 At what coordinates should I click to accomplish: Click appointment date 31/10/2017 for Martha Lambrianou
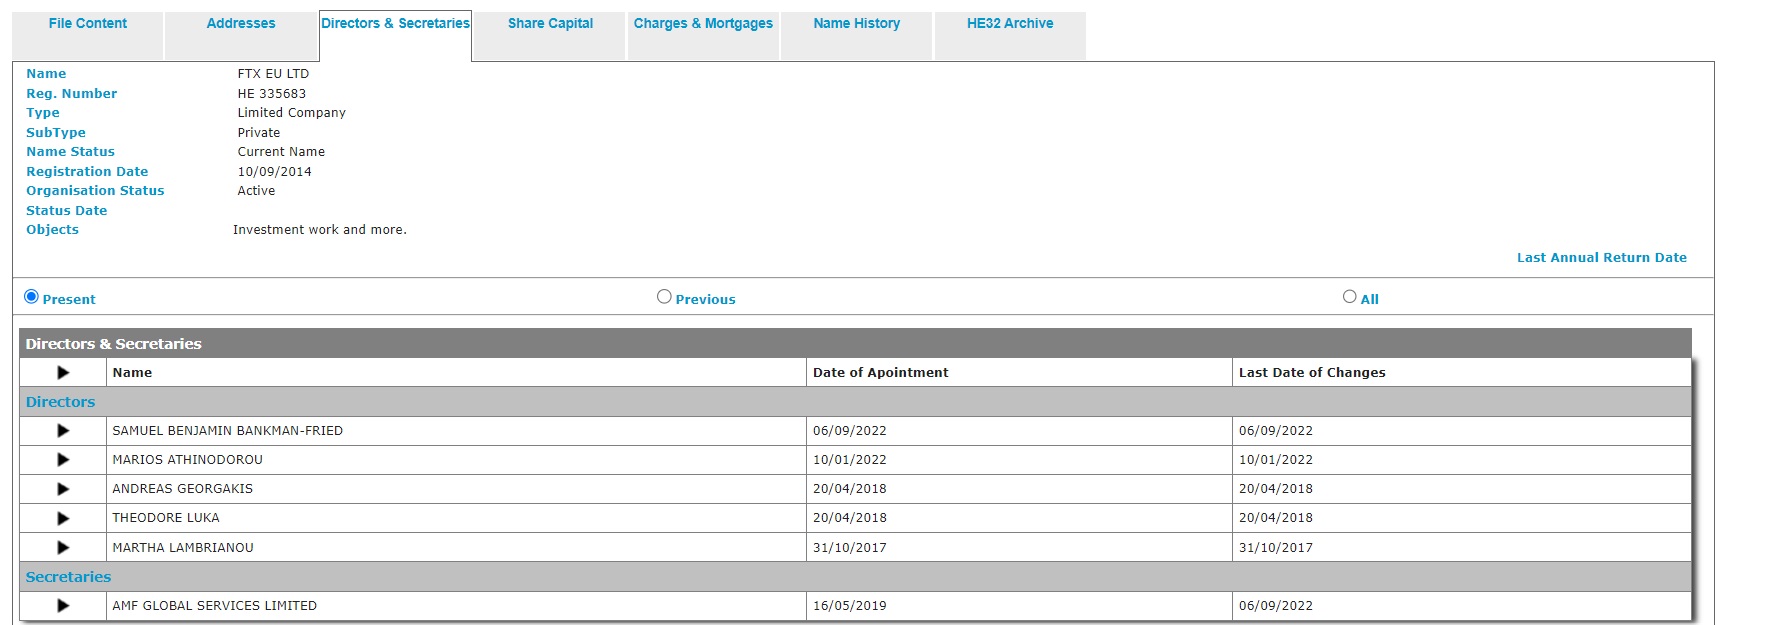point(849,548)
